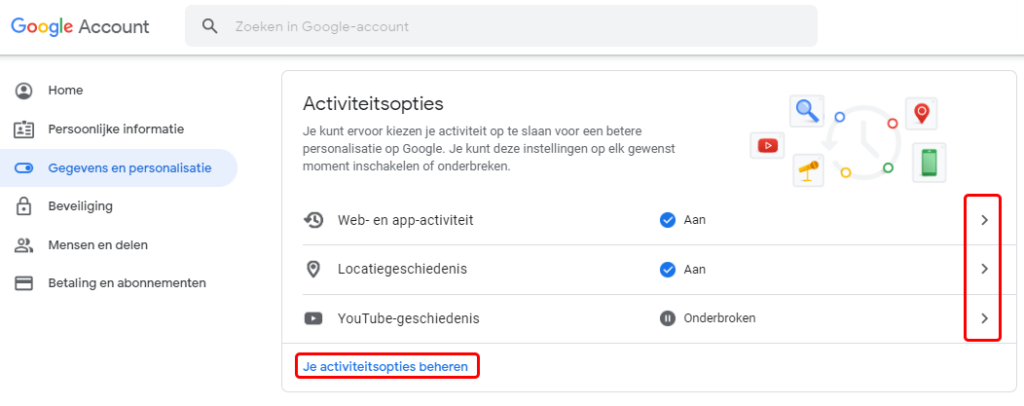Screen dimensions: 1024x406
Task: Click the Mensen en delen people icon
Action: (x=24, y=245)
